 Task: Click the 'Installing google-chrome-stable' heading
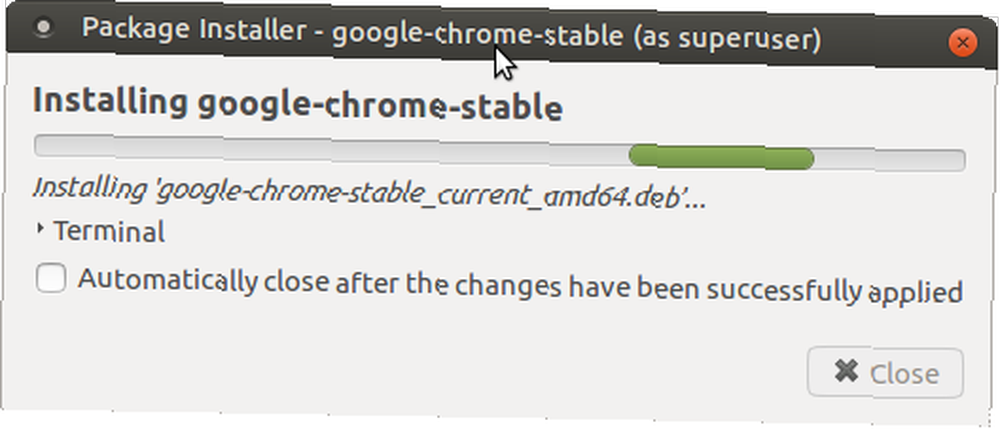pos(297,105)
